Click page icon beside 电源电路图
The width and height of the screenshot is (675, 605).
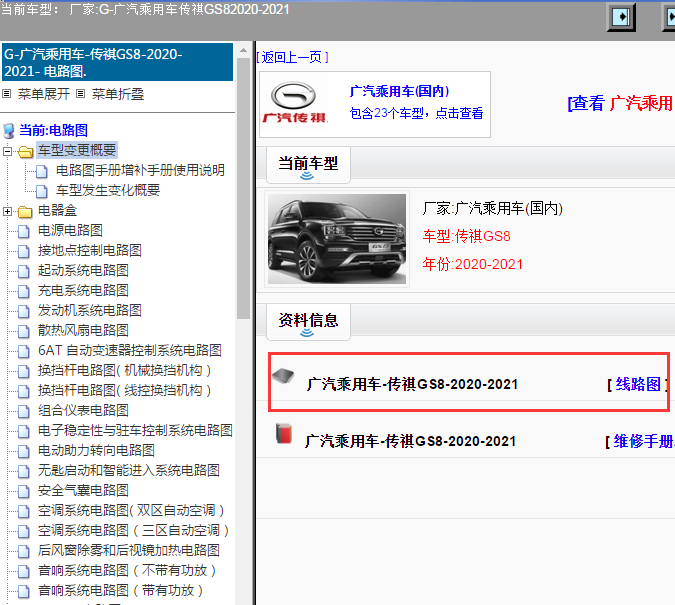[x=24, y=231]
